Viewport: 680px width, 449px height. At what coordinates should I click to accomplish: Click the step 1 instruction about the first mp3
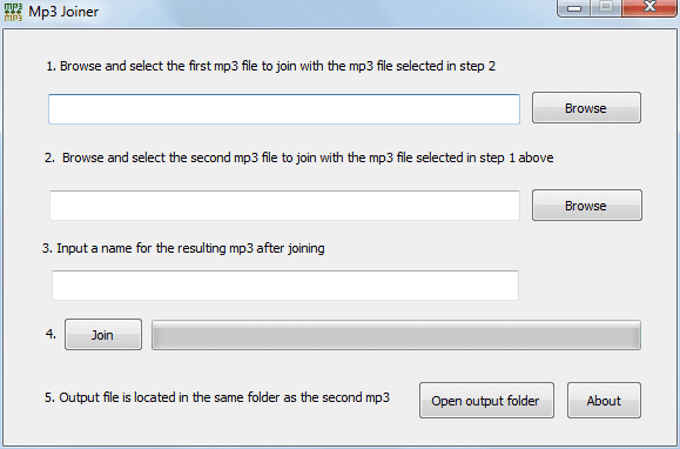coord(271,66)
